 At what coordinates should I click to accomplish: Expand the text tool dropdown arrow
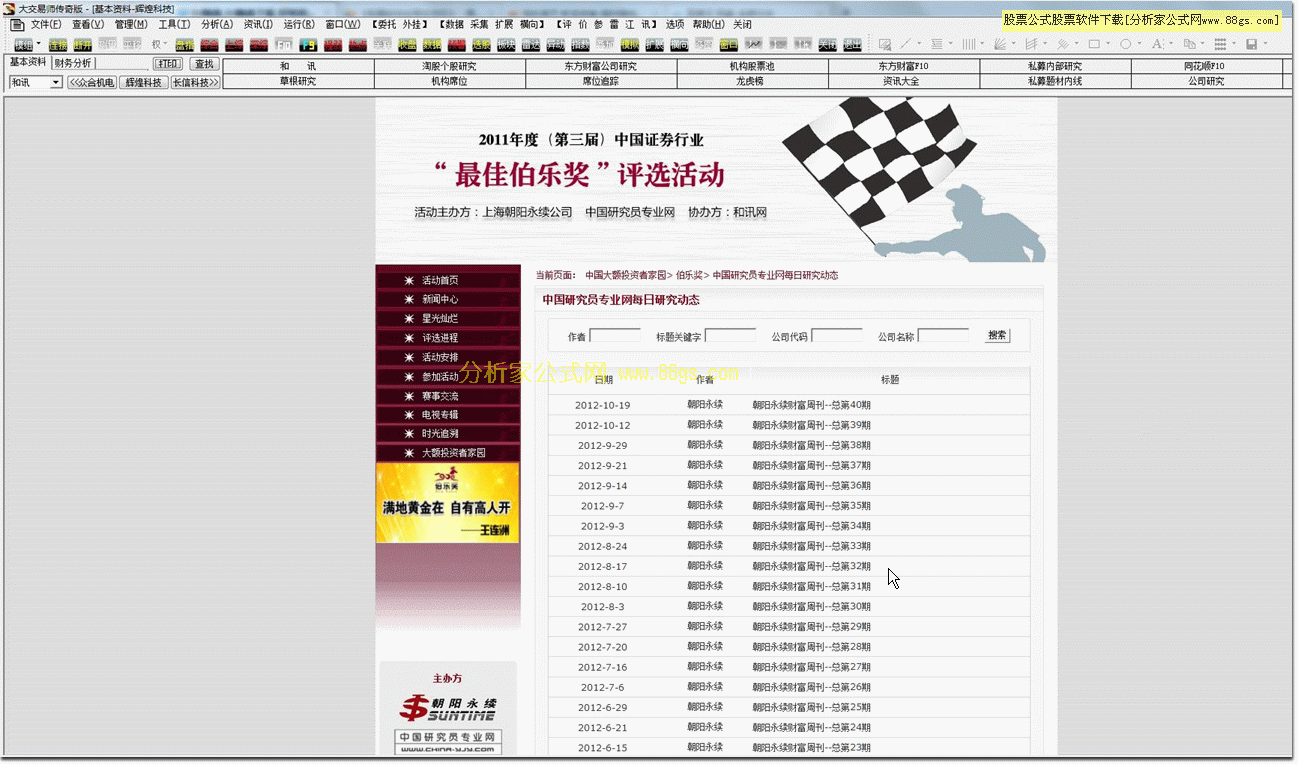(x=1171, y=44)
